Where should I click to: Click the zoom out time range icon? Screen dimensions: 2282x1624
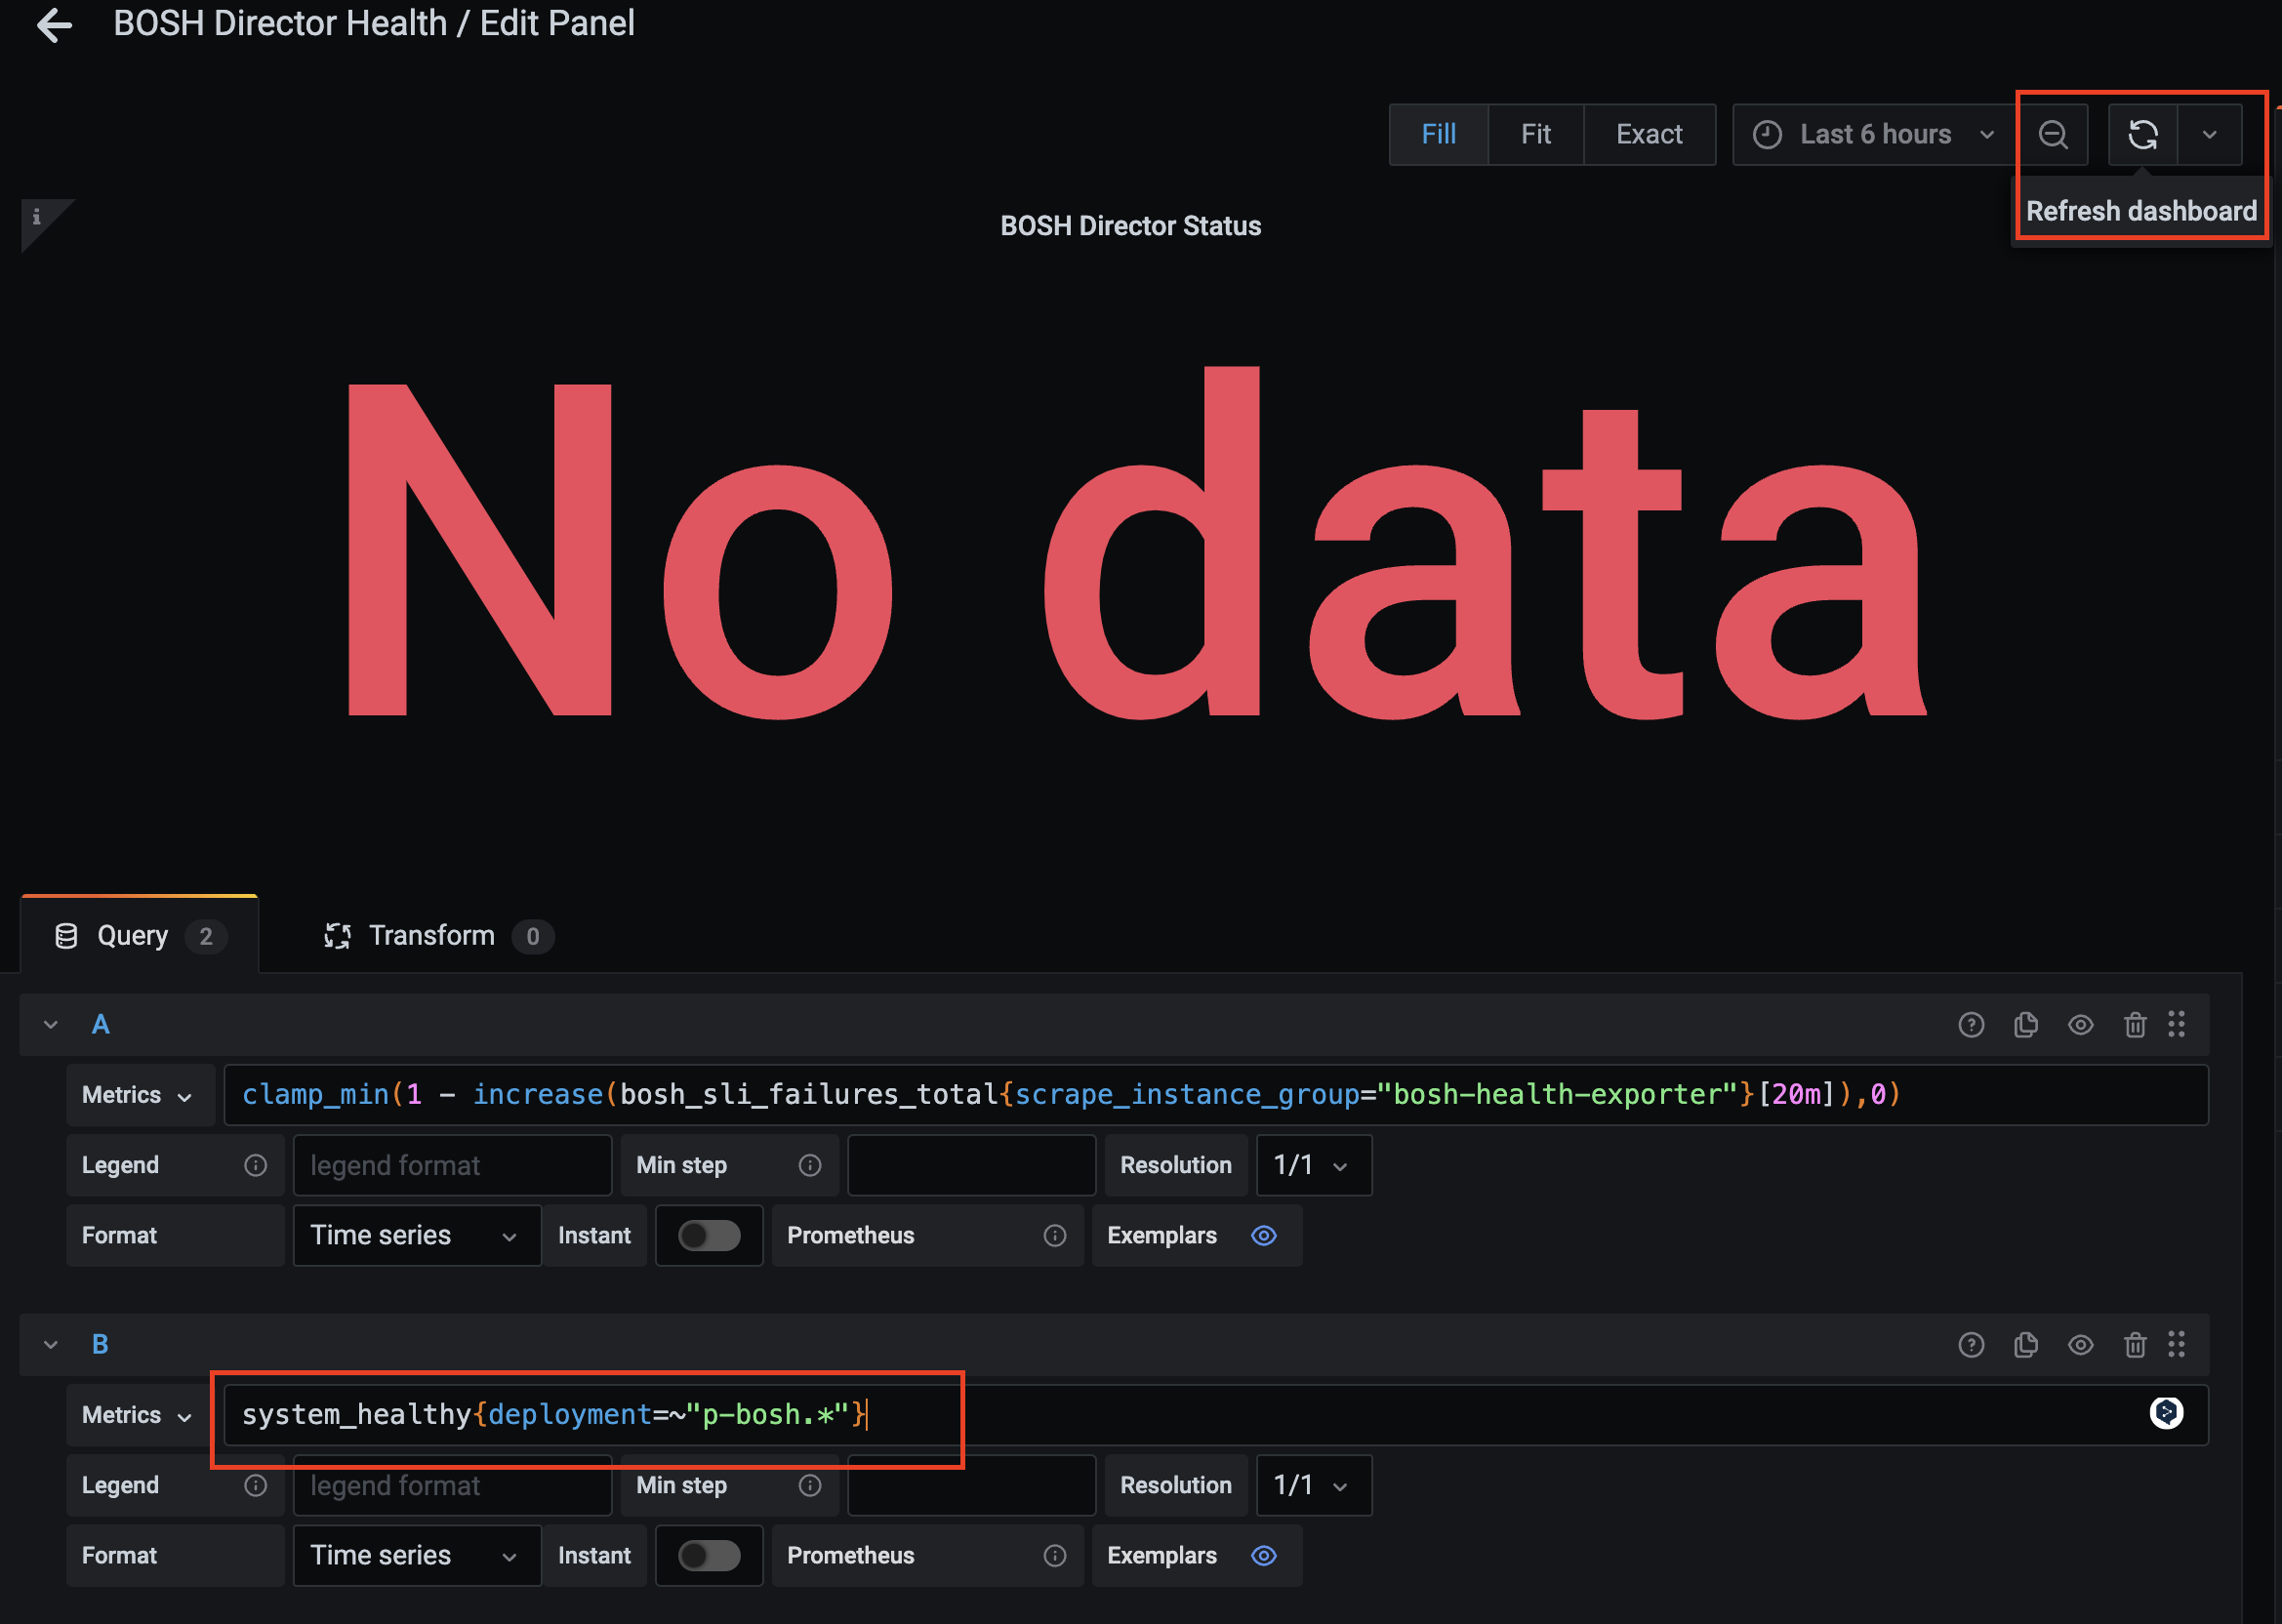[x=2053, y=135]
